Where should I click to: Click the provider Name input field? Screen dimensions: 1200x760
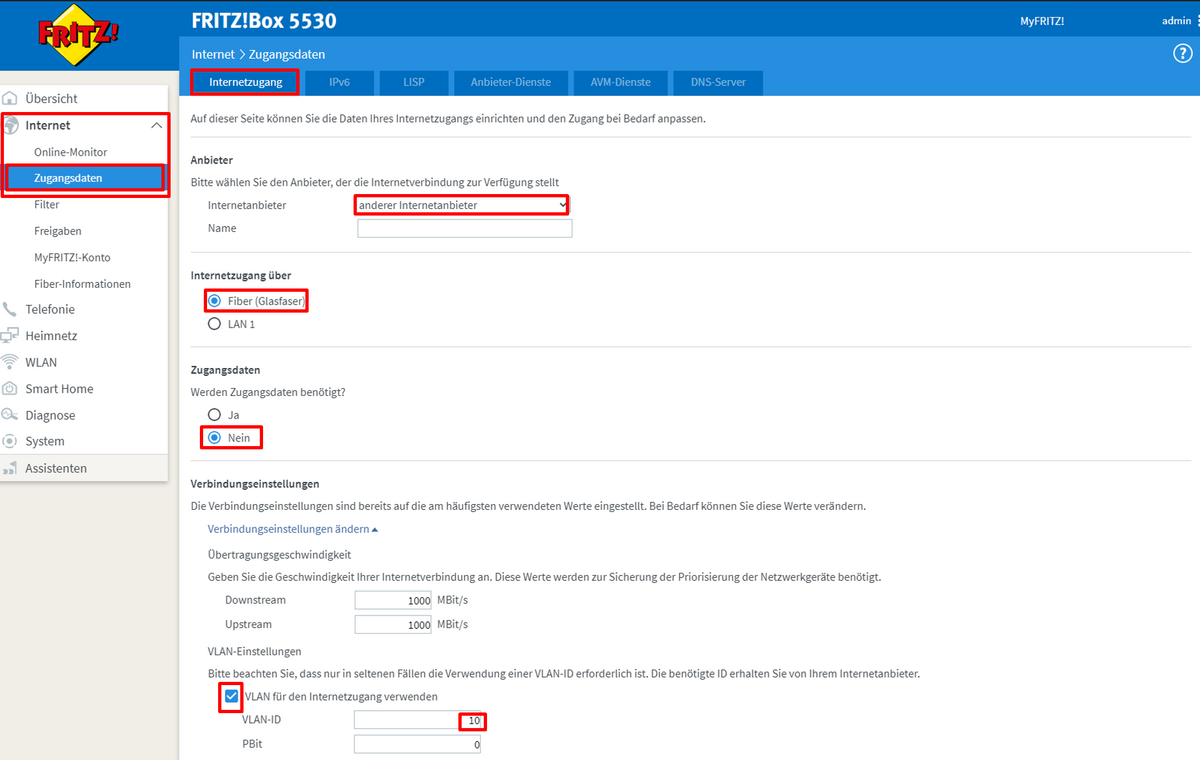click(x=465, y=228)
